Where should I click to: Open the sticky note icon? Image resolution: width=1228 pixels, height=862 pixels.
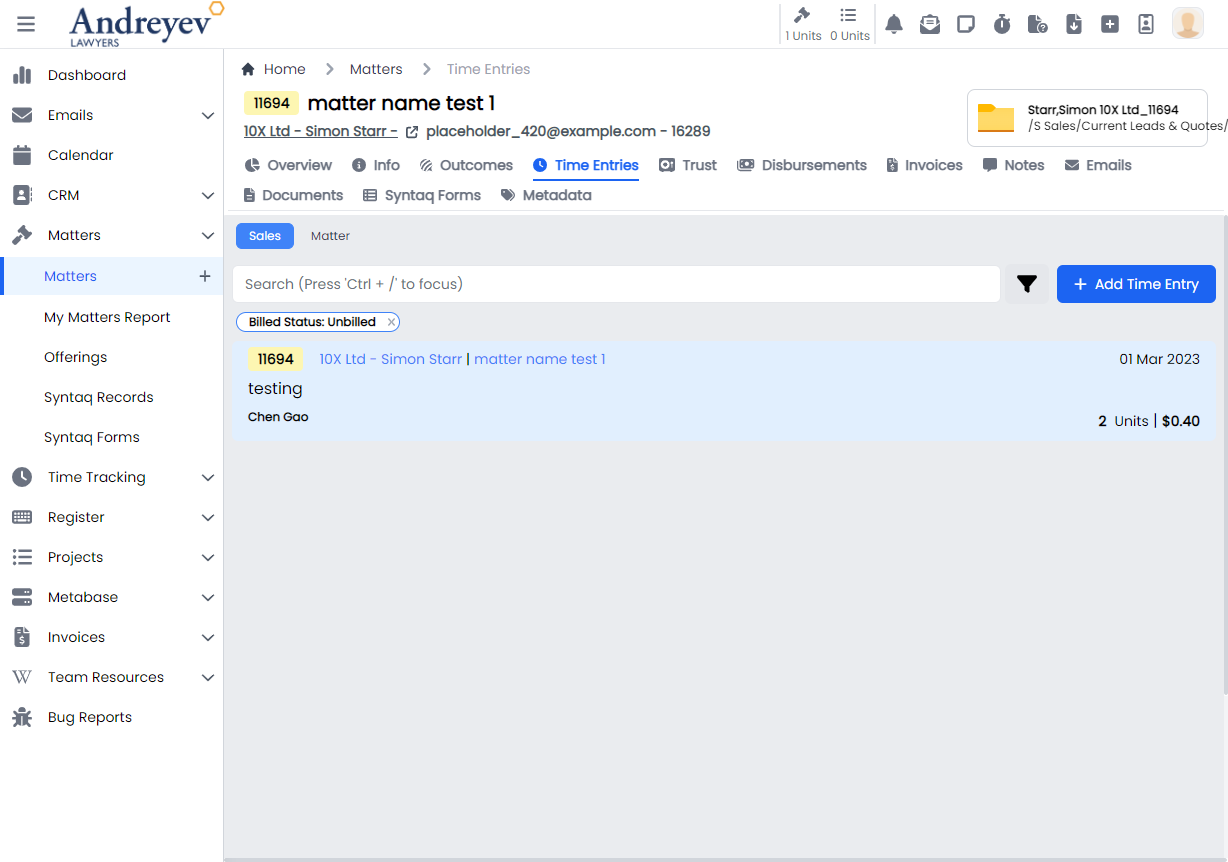point(966,24)
